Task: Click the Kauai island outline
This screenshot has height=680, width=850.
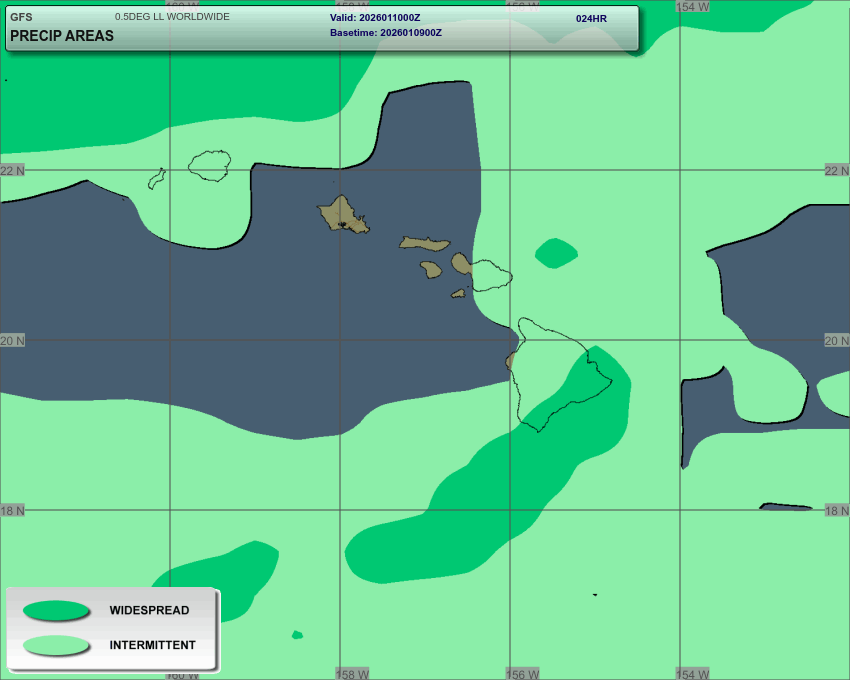Action: pos(210,165)
